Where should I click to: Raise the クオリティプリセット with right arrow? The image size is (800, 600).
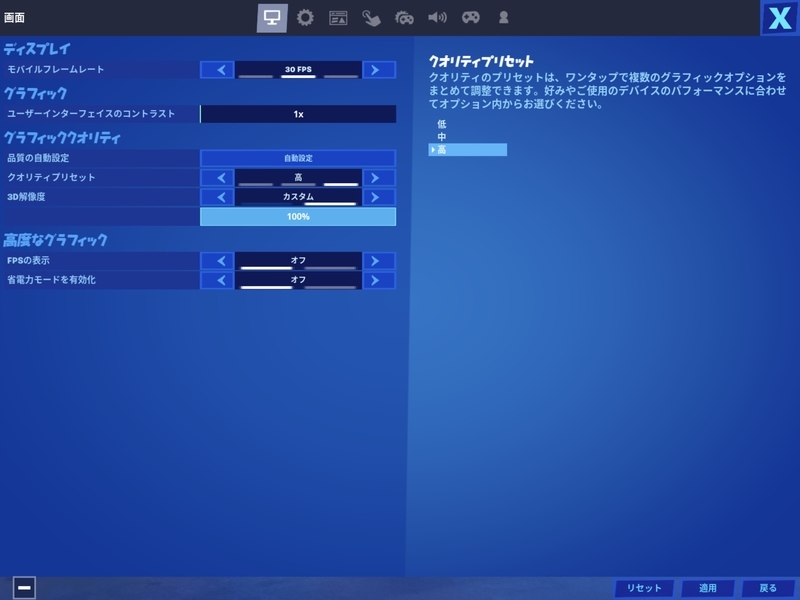pos(379,178)
